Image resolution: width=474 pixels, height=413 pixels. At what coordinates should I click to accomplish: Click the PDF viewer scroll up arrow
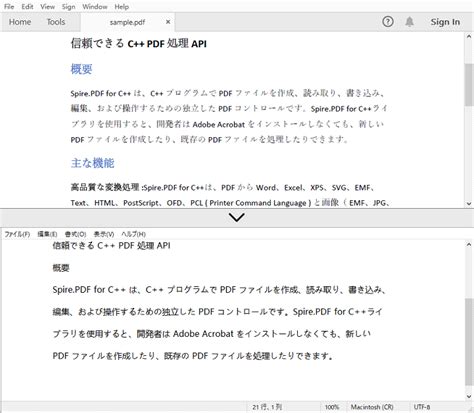tap(469, 36)
